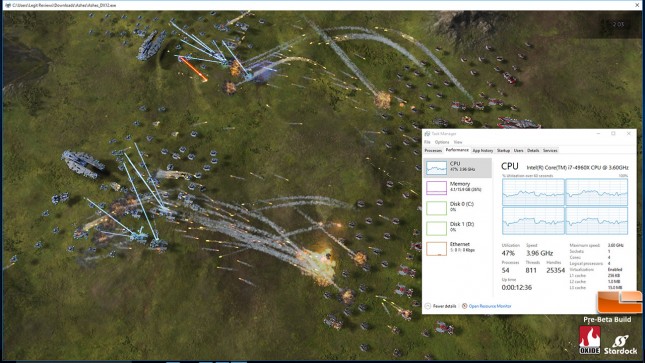Click the Intel Core i7-4960X CPU name
Viewport: 645px width, 363px height.
point(577,168)
